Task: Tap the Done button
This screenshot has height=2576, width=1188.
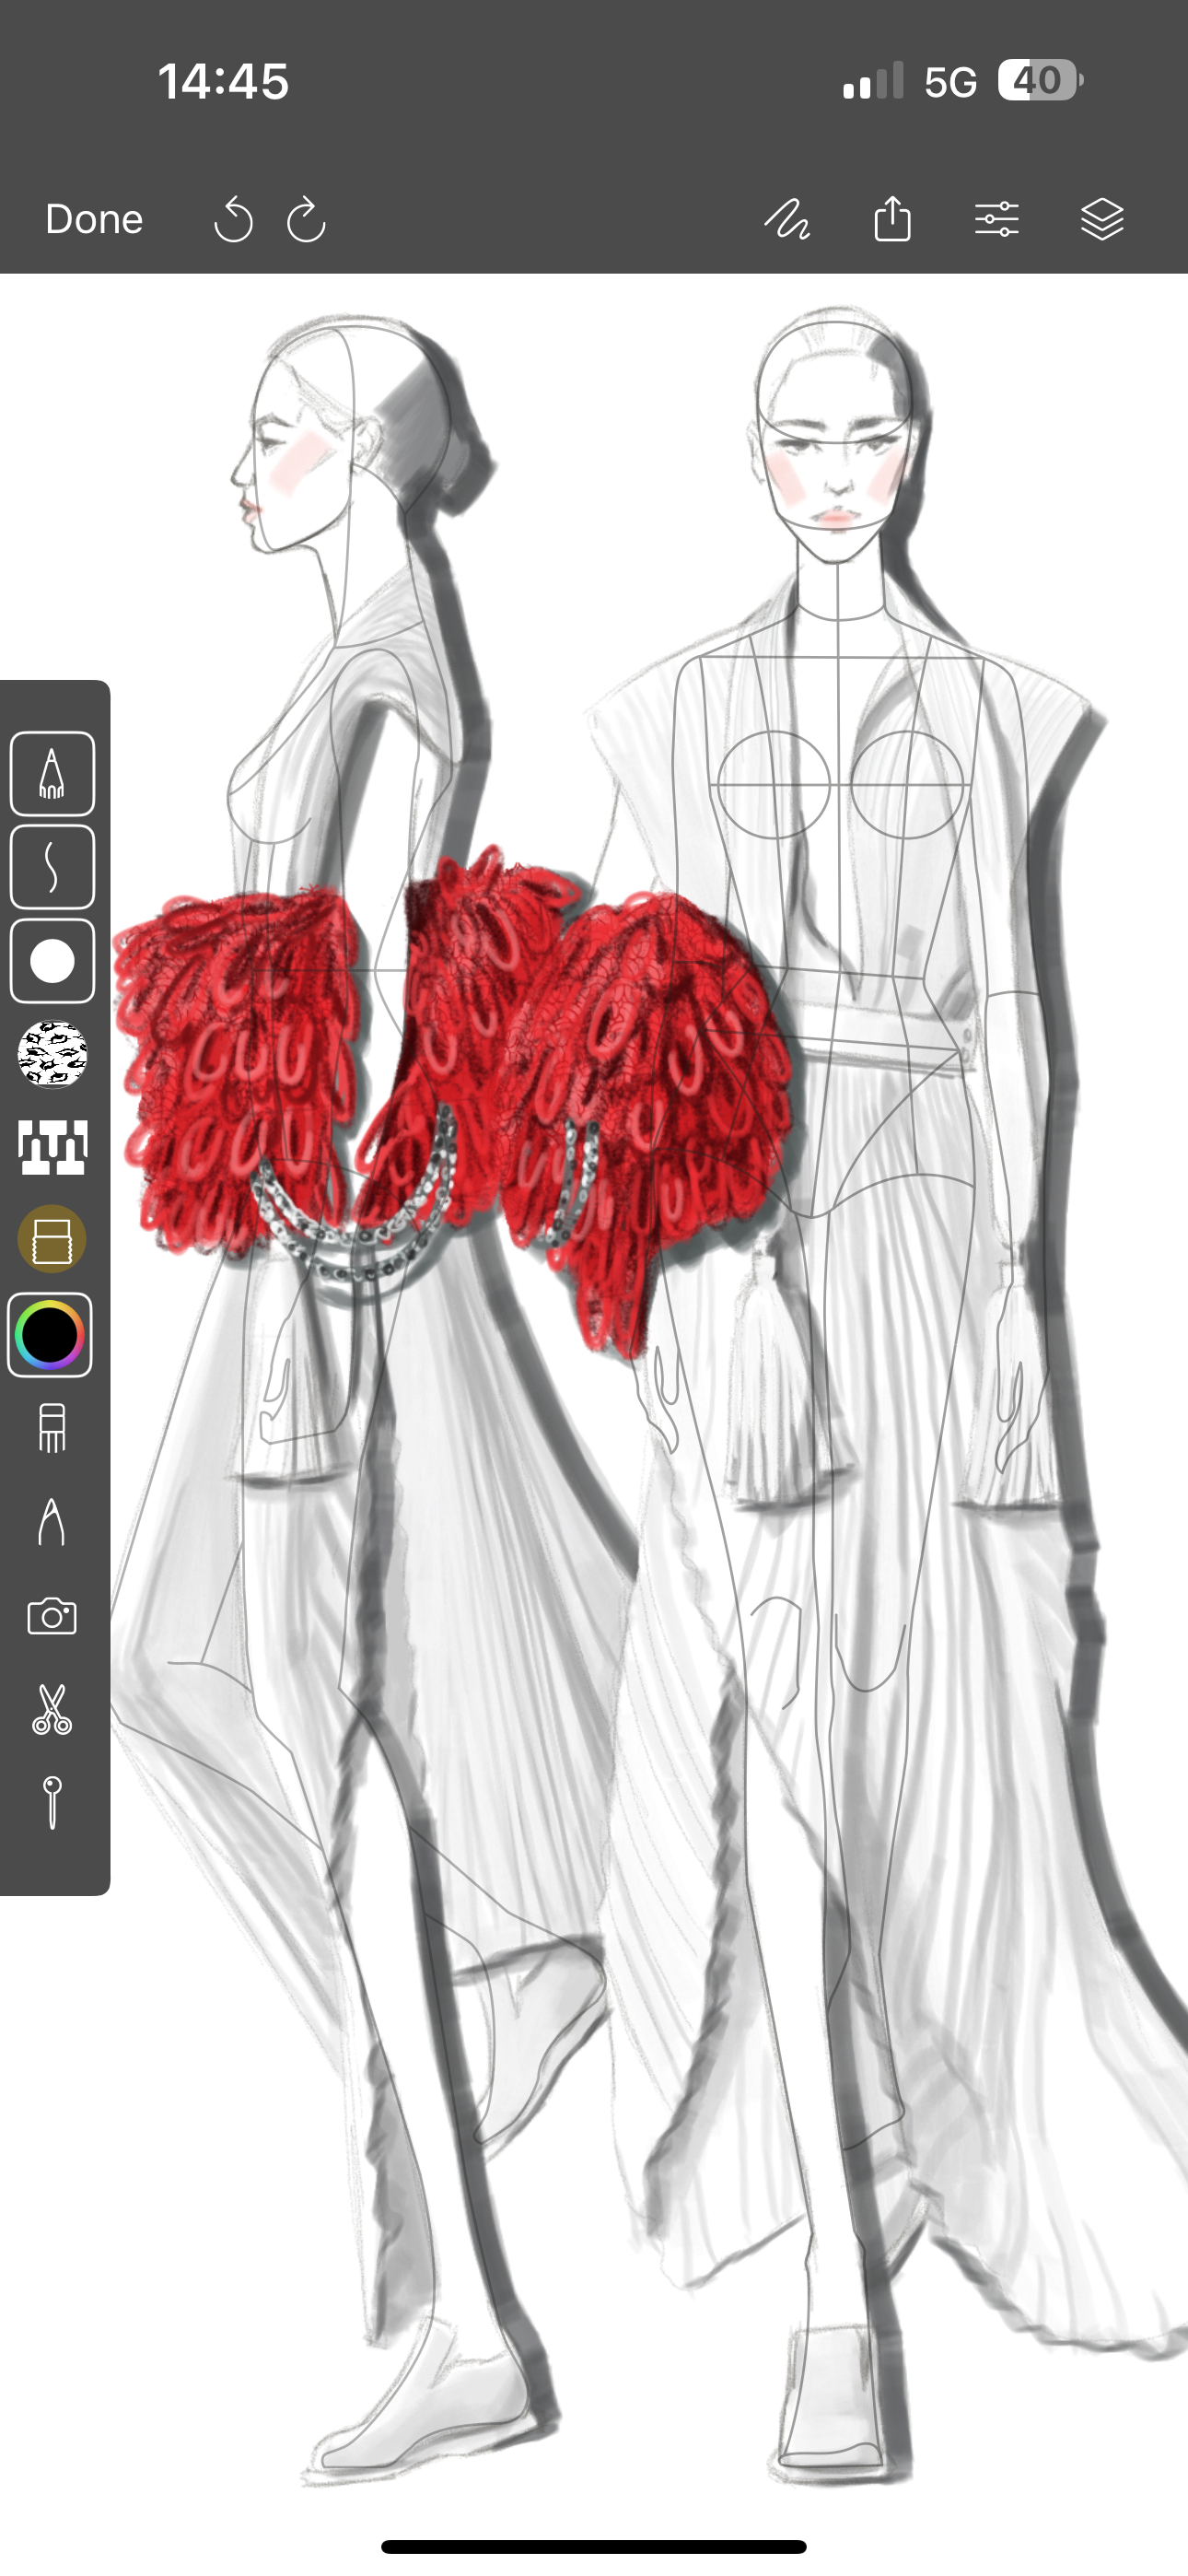Action: pyautogui.click(x=94, y=219)
